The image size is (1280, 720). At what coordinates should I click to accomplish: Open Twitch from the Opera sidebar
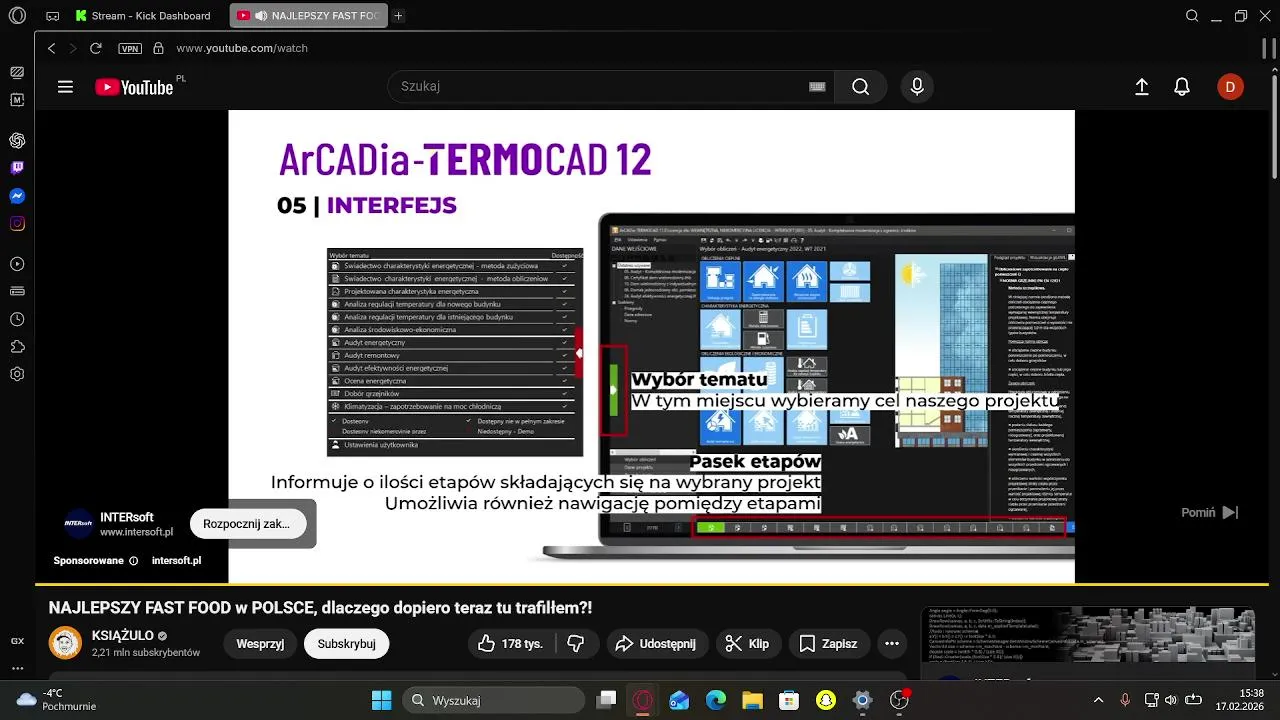click(x=17, y=168)
